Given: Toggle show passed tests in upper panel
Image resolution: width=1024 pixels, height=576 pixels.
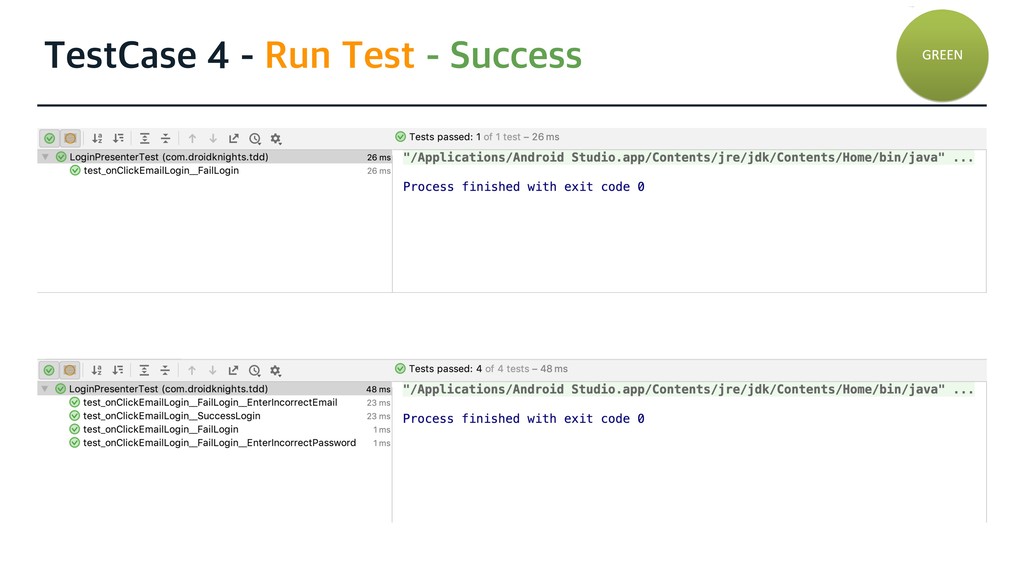Looking at the screenshot, I should [49, 138].
